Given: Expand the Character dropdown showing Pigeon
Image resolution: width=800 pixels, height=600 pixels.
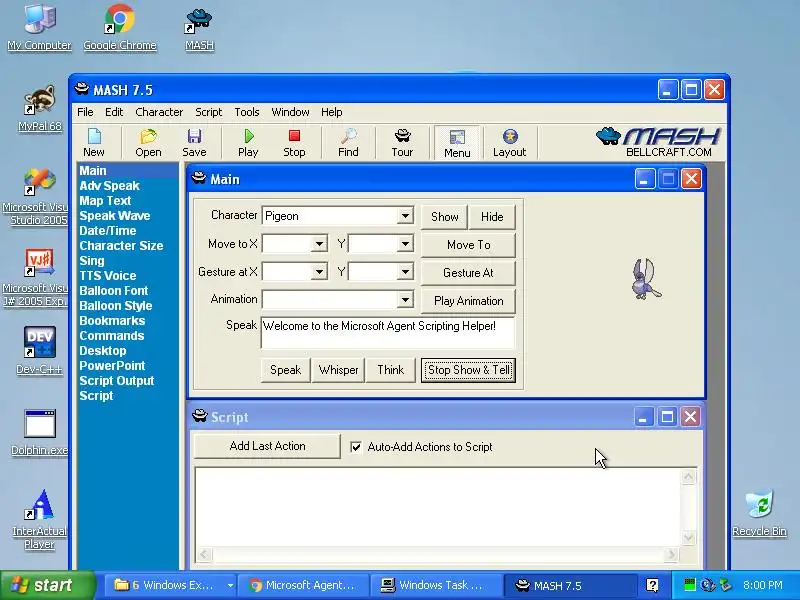Looking at the screenshot, I should (405, 216).
